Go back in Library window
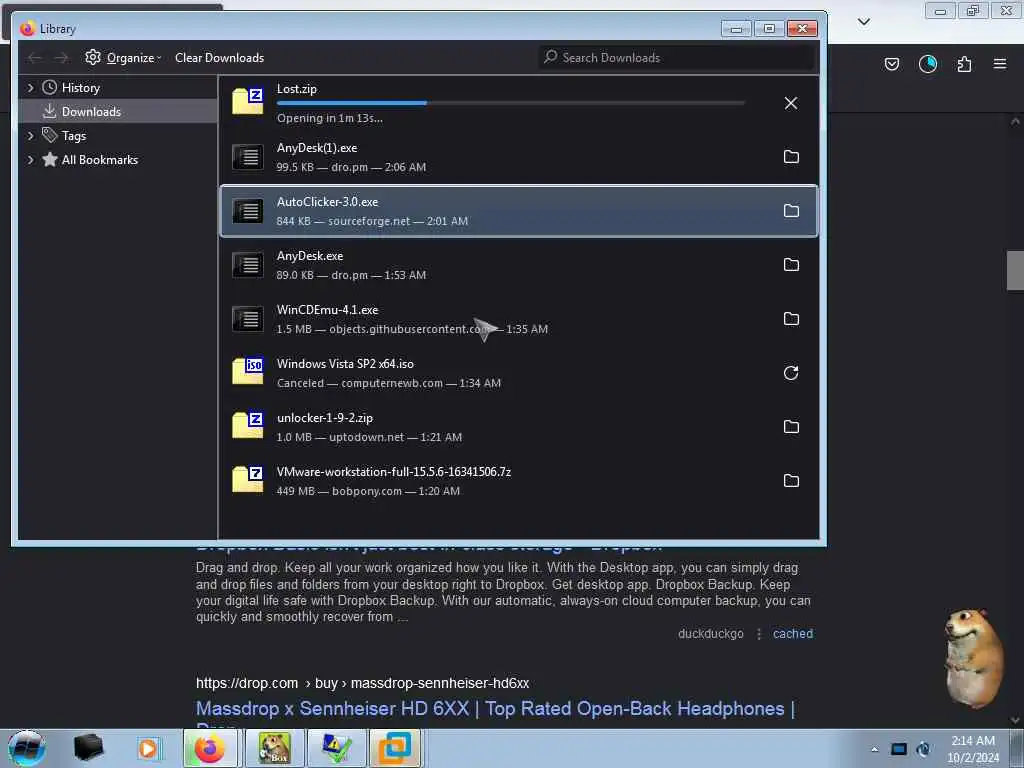The width and height of the screenshot is (1024, 768). point(35,58)
